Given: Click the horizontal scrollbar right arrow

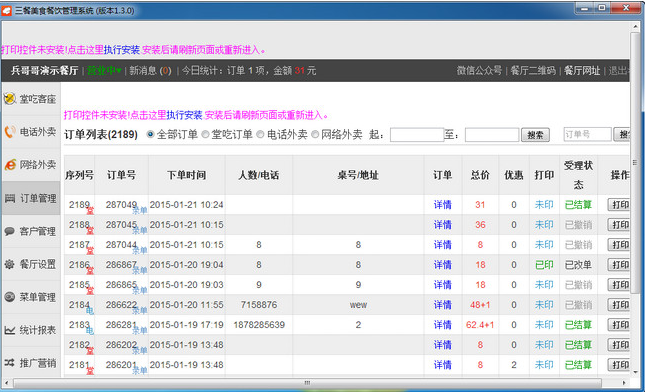Looking at the screenshot, I should point(624,383).
